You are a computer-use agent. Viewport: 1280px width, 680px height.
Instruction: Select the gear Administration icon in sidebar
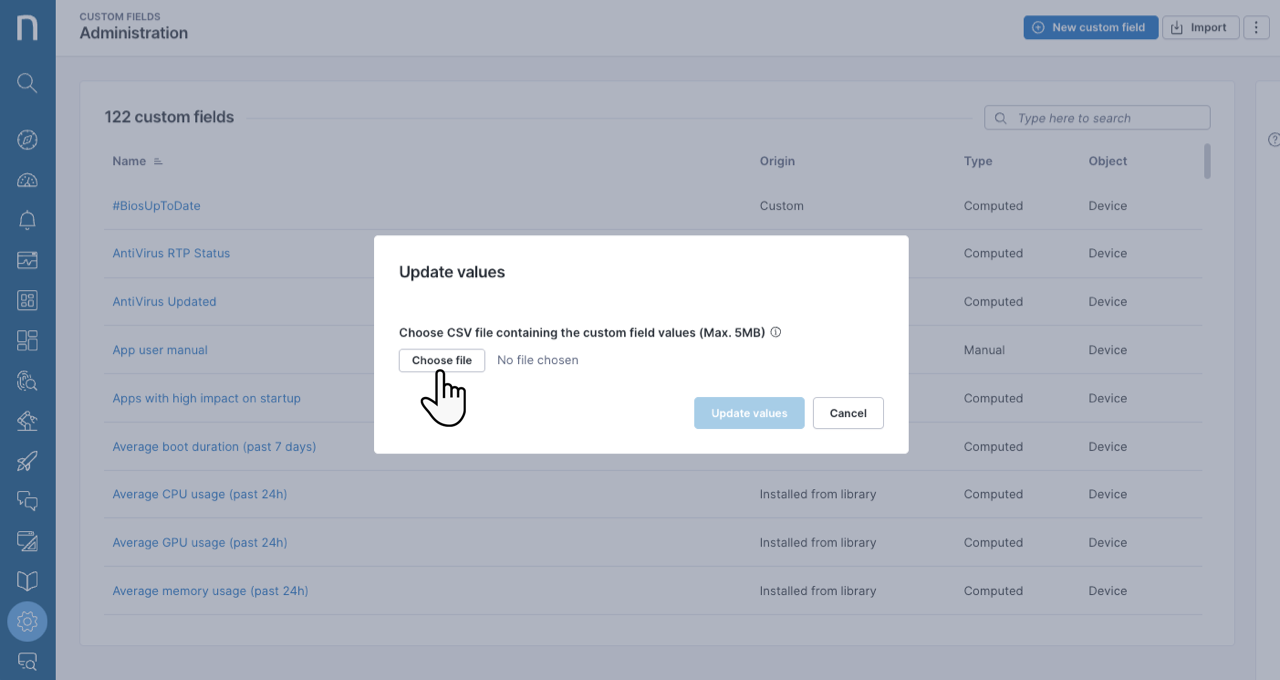coord(27,622)
